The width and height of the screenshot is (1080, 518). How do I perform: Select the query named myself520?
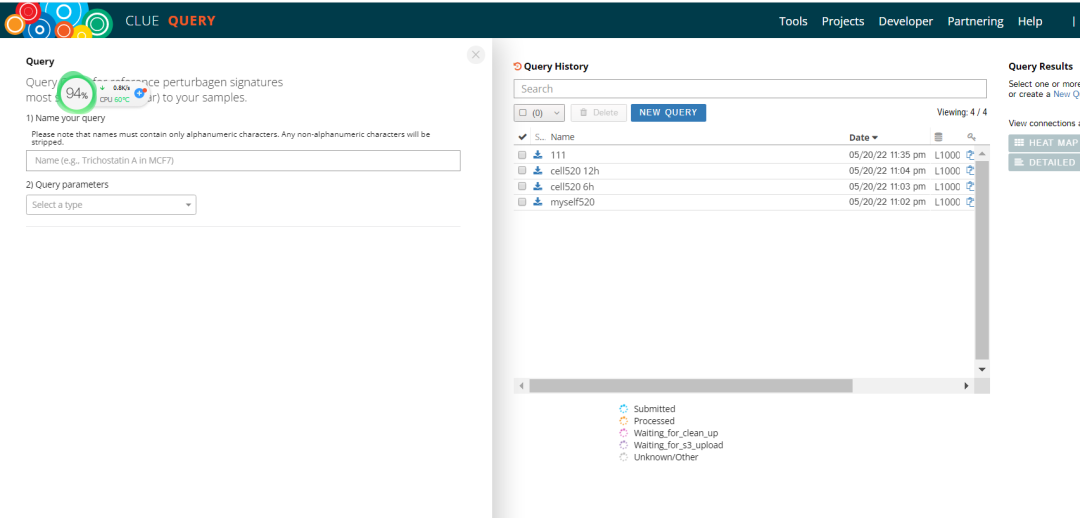pyautogui.click(x=572, y=202)
